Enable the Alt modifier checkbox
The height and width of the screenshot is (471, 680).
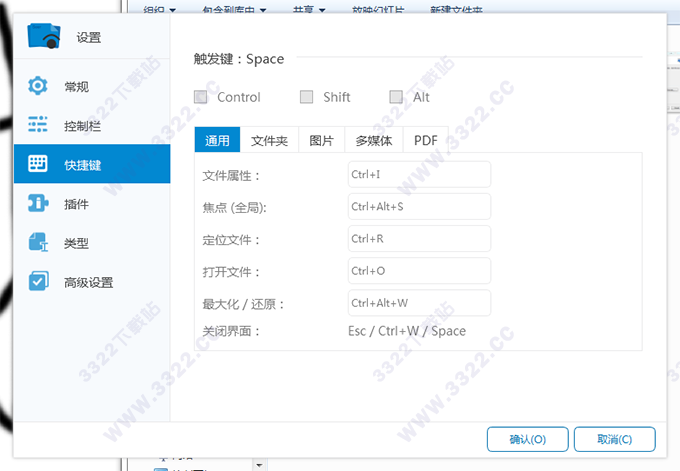pyautogui.click(x=396, y=97)
